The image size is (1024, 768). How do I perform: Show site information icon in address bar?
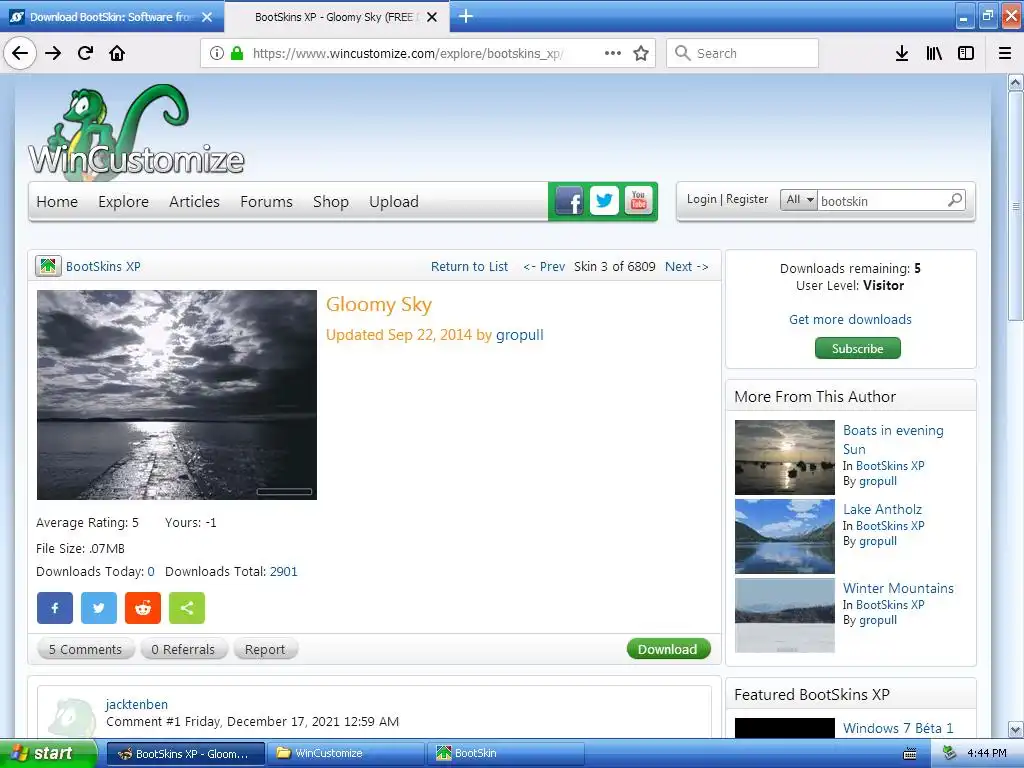[217, 53]
